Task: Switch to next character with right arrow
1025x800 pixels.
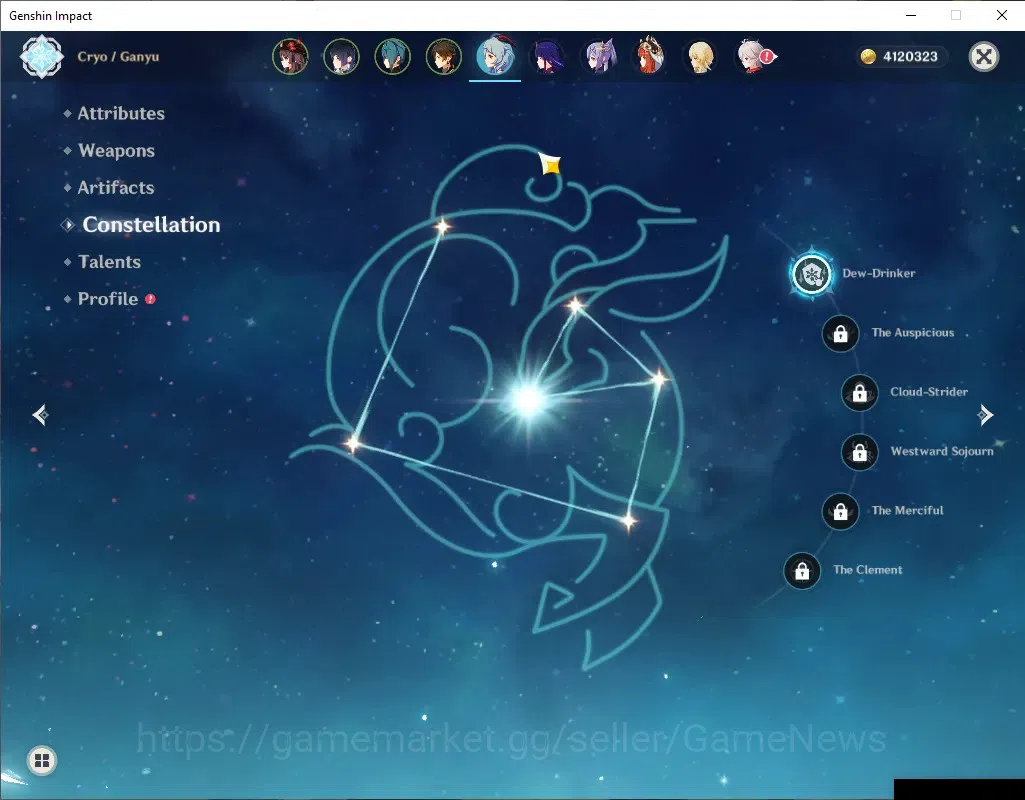Action: point(985,415)
